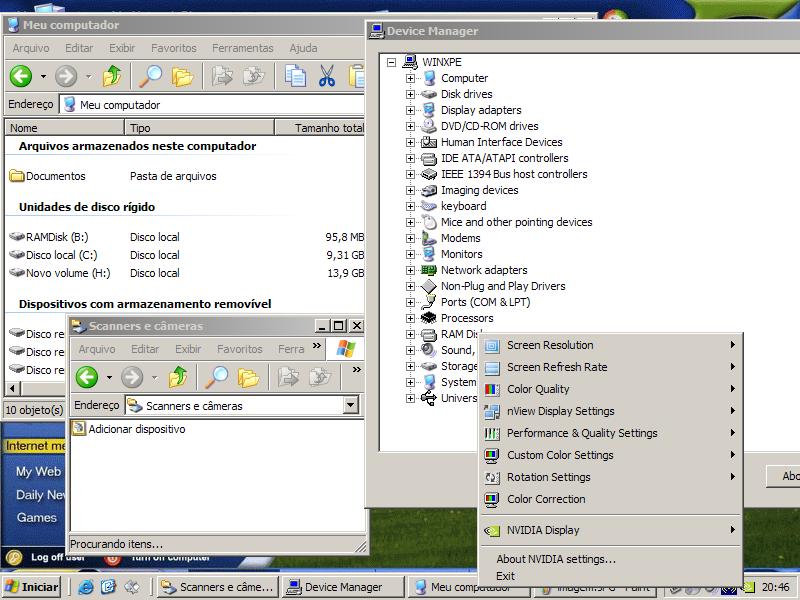Click Network adapters icon in Device Manager
The width and height of the screenshot is (800, 600).
pyautogui.click(x=429, y=270)
